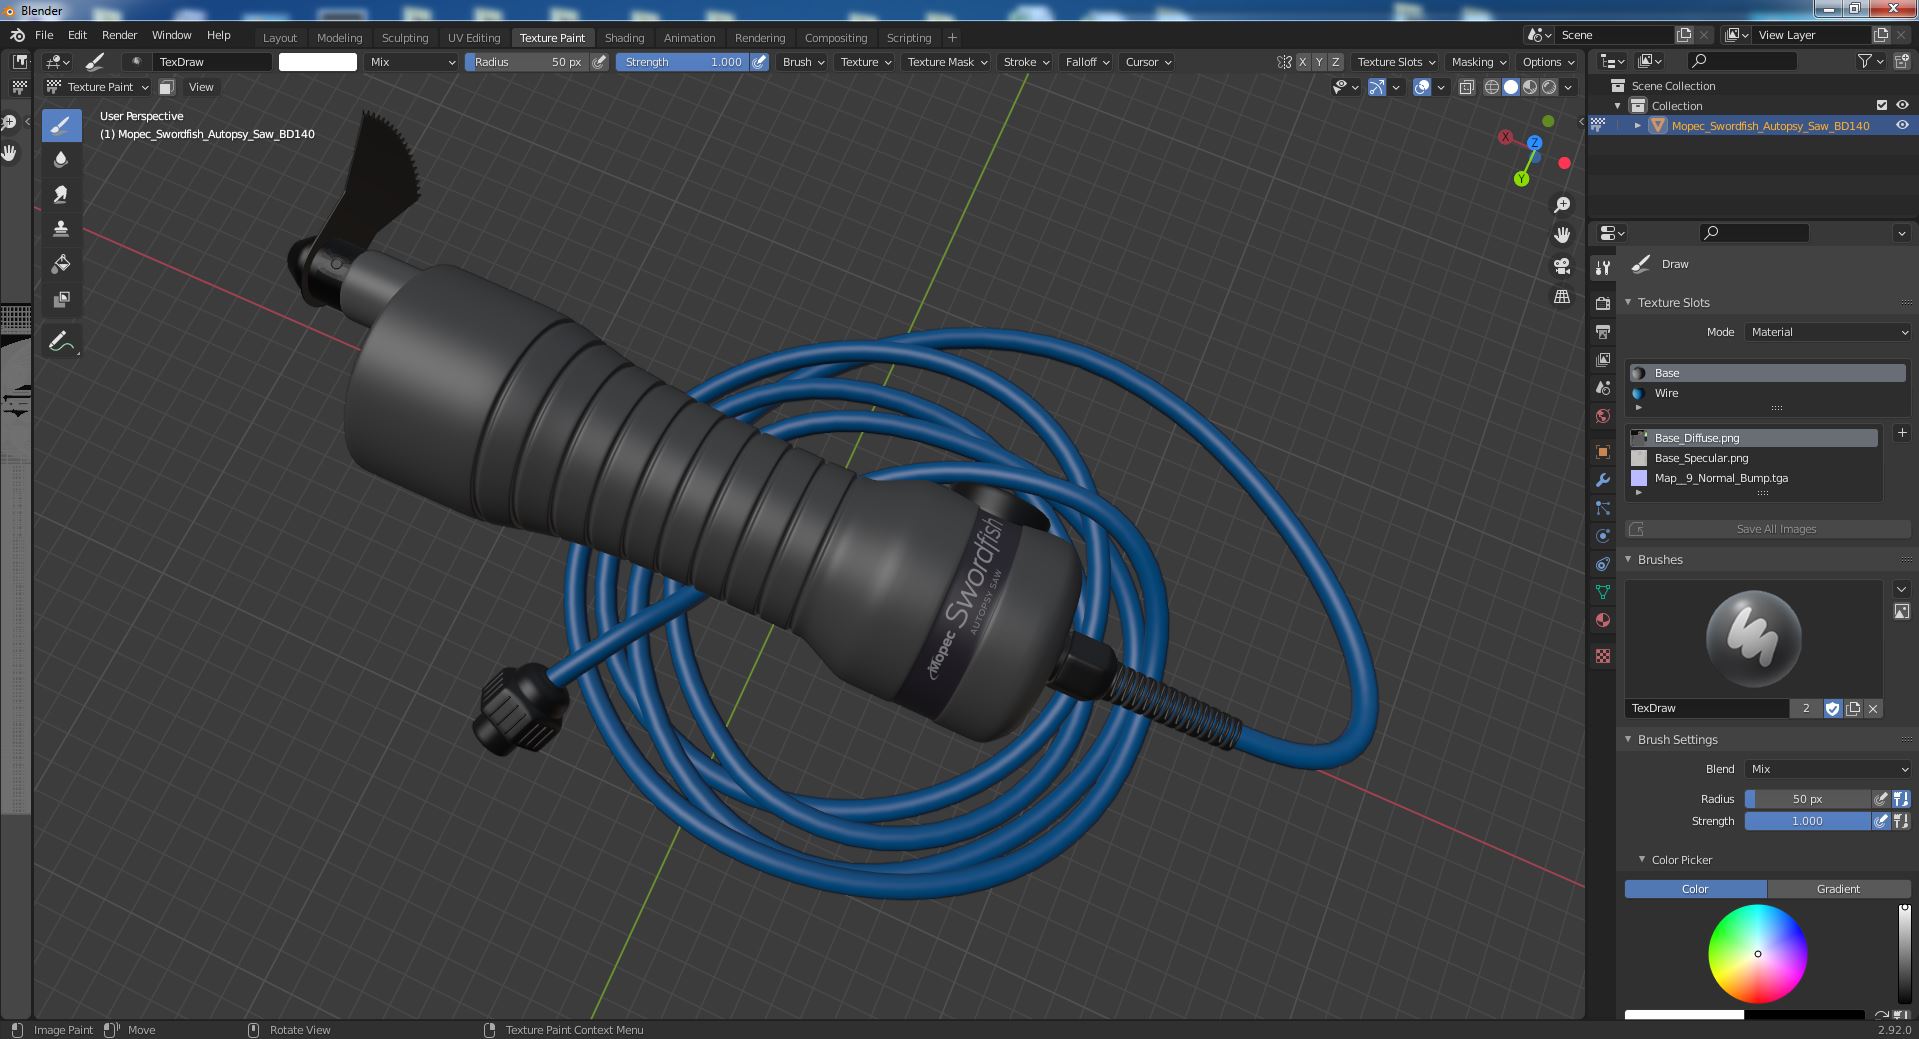
Task: Open the Masking dropdown
Action: [1478, 62]
